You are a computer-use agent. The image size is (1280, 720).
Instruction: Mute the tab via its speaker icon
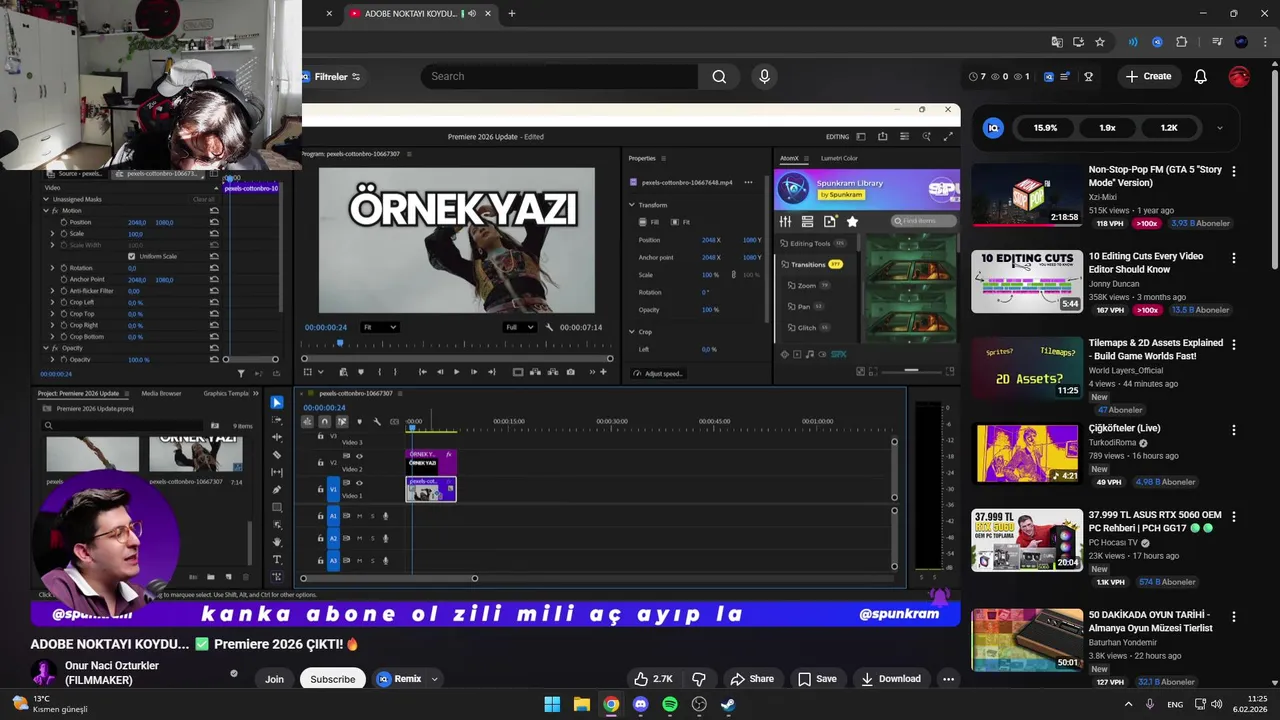click(472, 13)
